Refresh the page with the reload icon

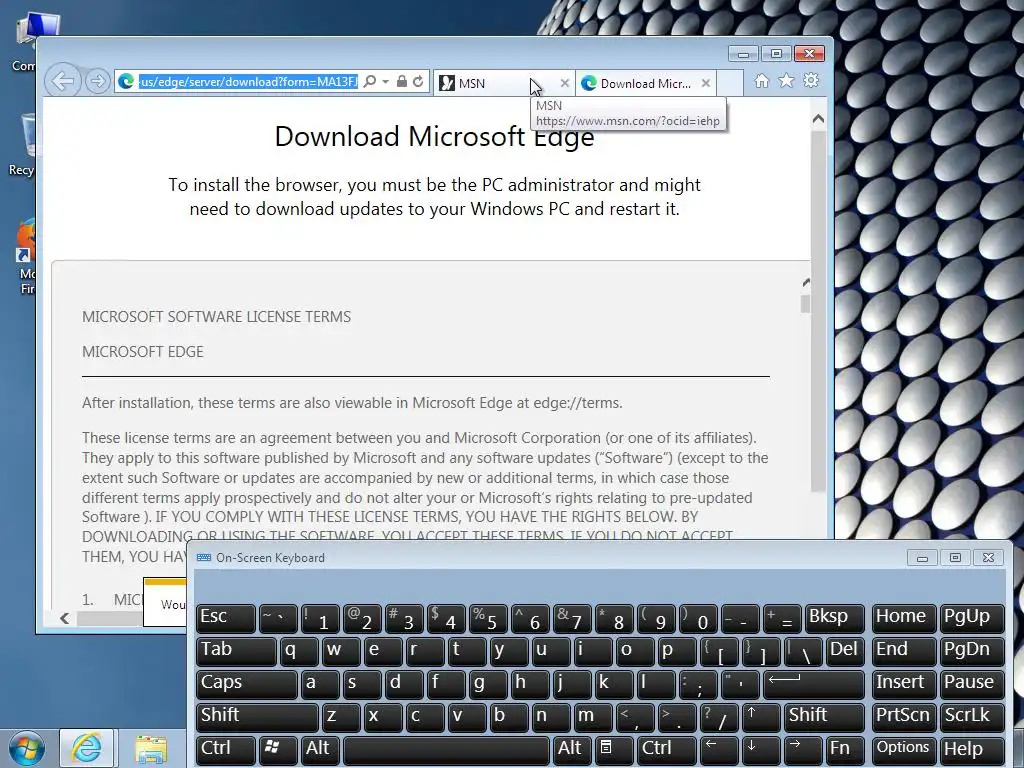click(418, 82)
